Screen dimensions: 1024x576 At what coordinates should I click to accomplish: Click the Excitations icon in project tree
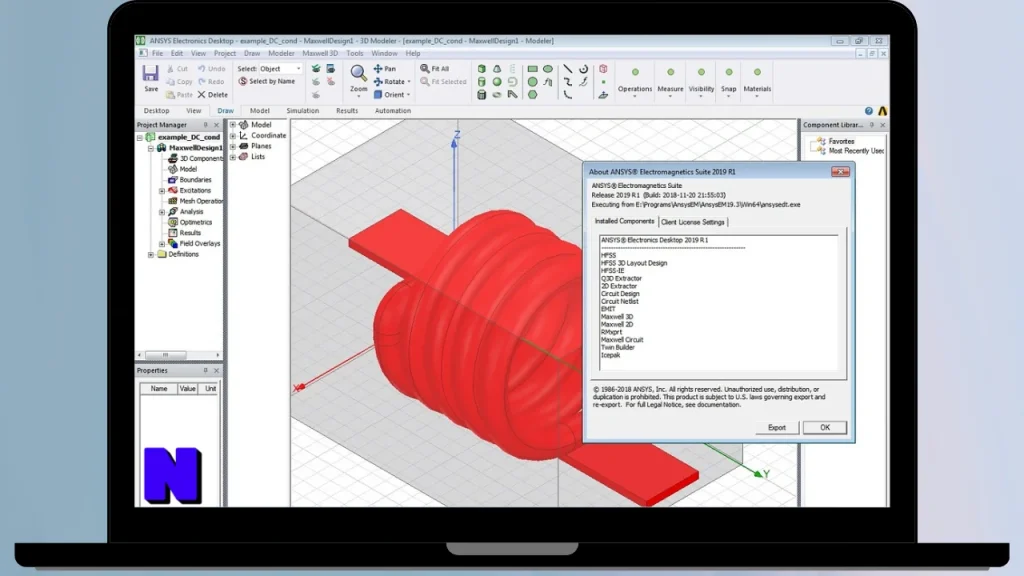[x=172, y=190]
